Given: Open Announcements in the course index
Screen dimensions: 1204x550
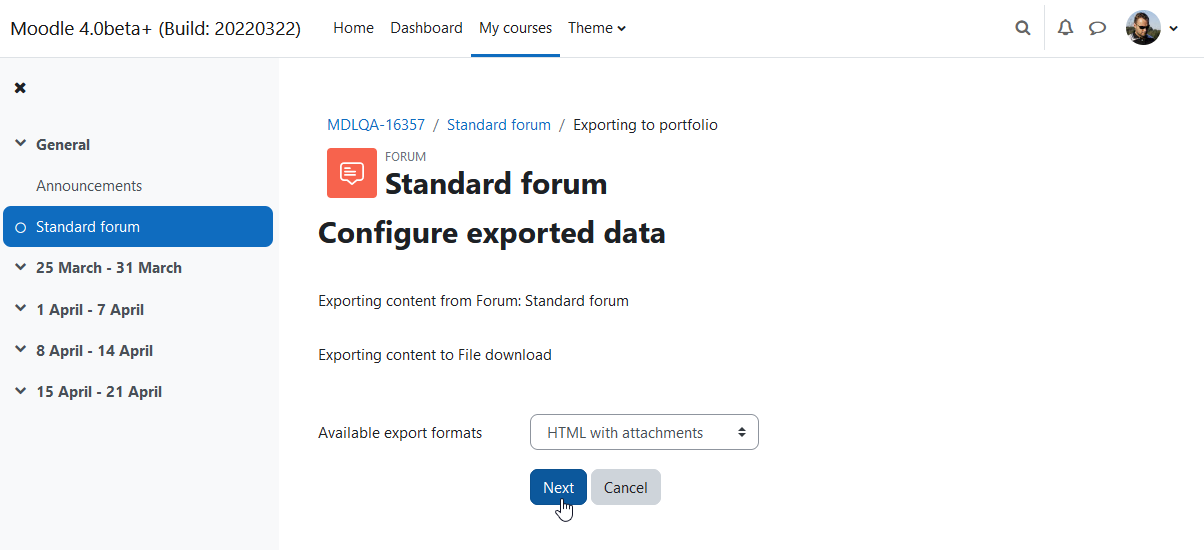Looking at the screenshot, I should 89,186.
